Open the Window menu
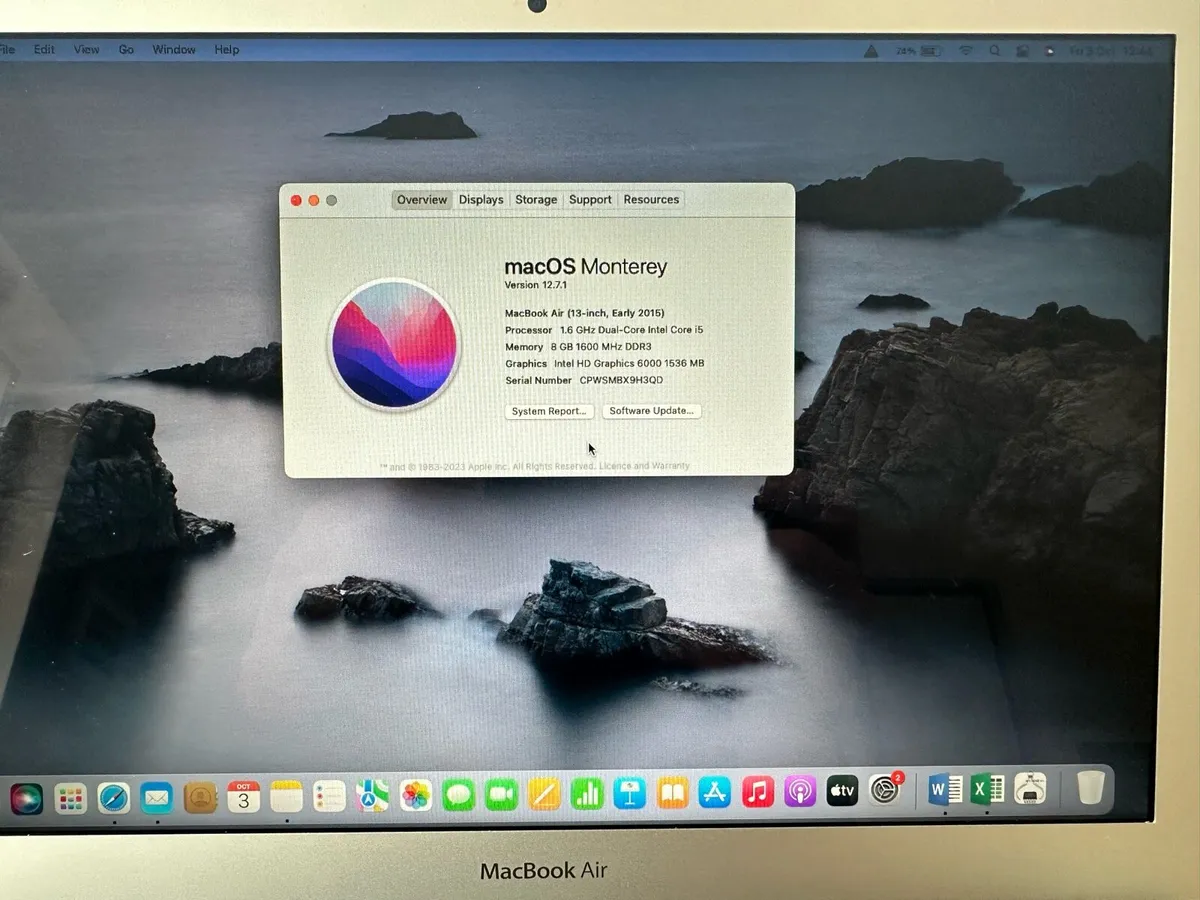This screenshot has height=900, width=1200. point(174,49)
